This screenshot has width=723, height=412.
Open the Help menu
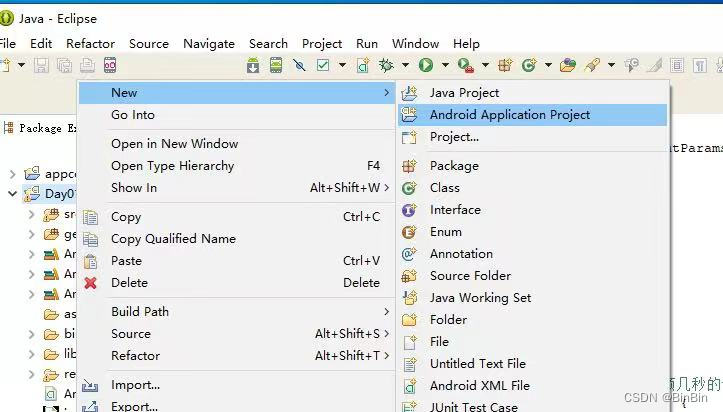(x=466, y=44)
